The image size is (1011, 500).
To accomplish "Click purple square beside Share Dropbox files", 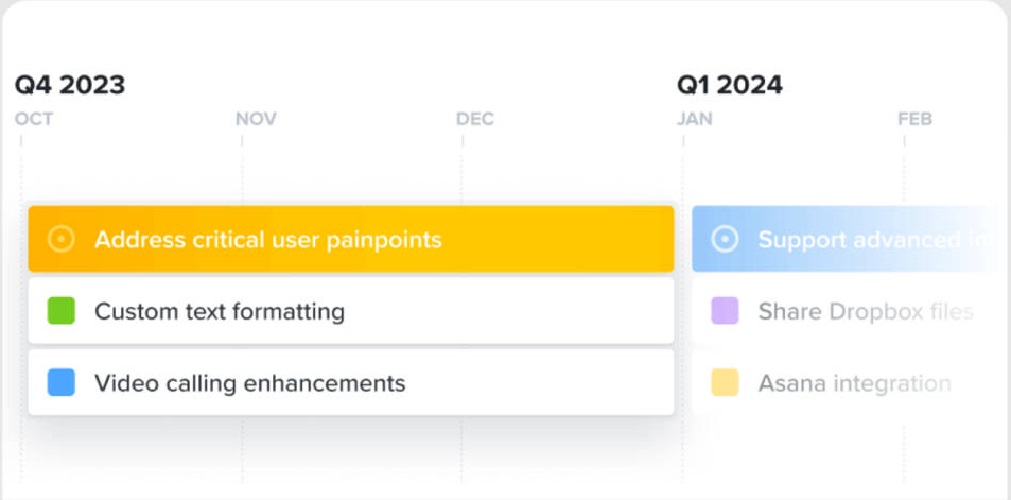I will [x=725, y=311].
